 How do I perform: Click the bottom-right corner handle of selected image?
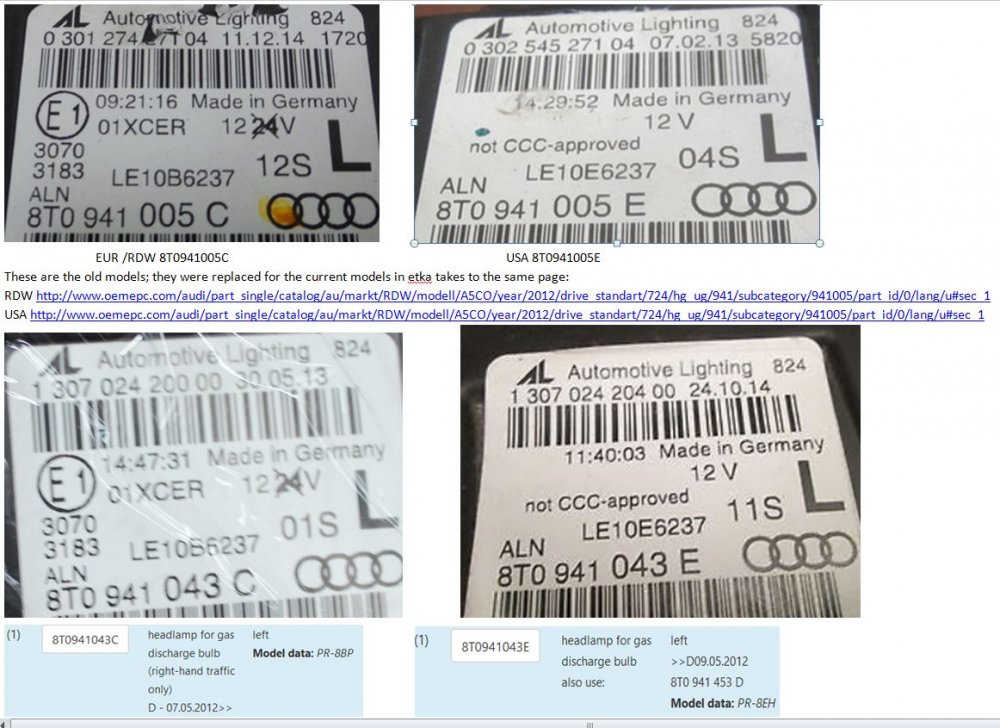tap(820, 243)
